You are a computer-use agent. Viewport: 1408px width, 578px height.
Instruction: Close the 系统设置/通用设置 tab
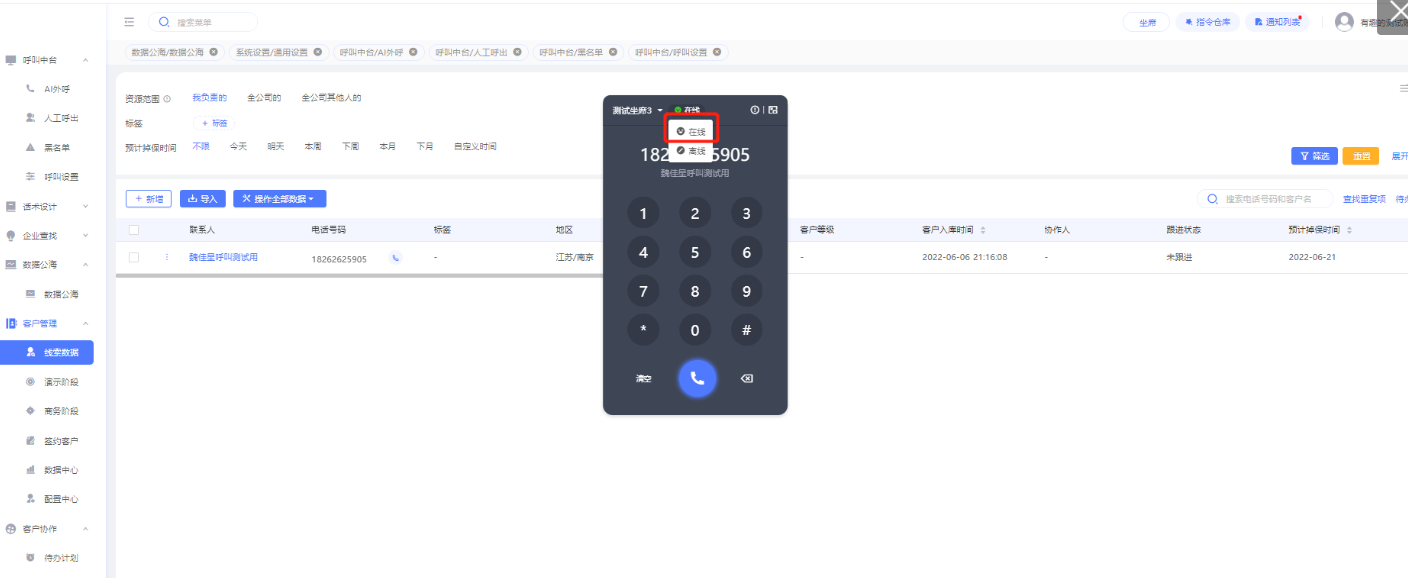[318, 52]
